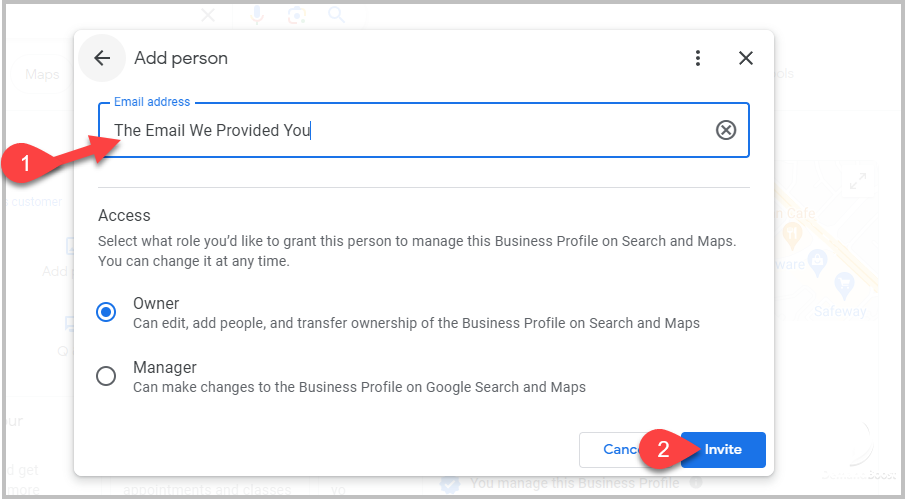
Task: Clear the Email address field text
Action: (726, 130)
